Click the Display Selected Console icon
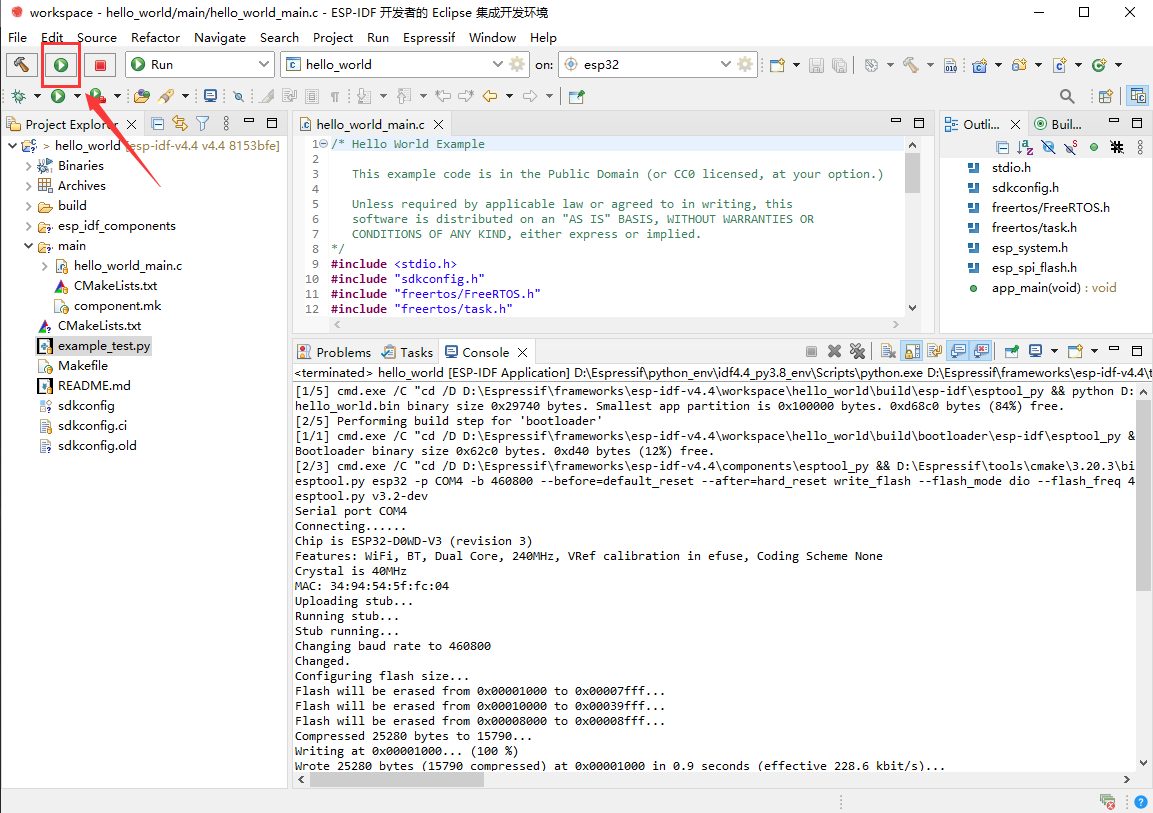 click(1035, 351)
